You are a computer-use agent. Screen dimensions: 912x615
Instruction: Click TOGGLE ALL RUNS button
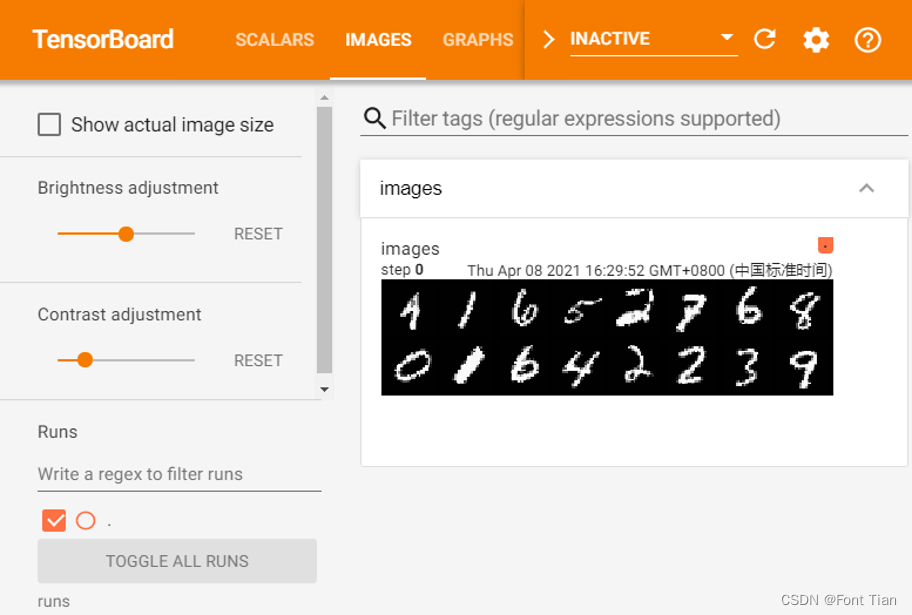[x=177, y=561]
